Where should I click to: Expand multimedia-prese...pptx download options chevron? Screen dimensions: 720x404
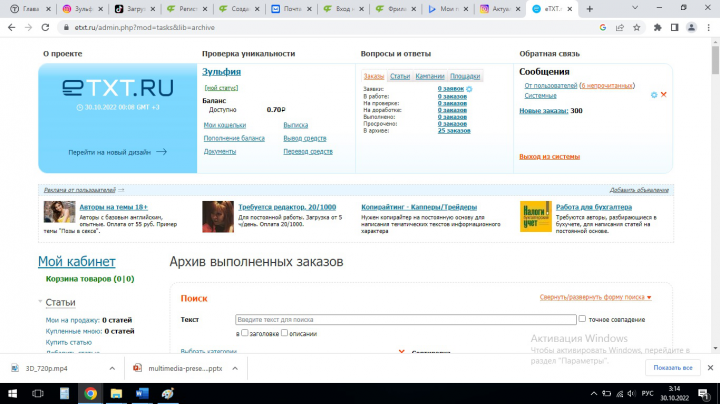point(235,368)
